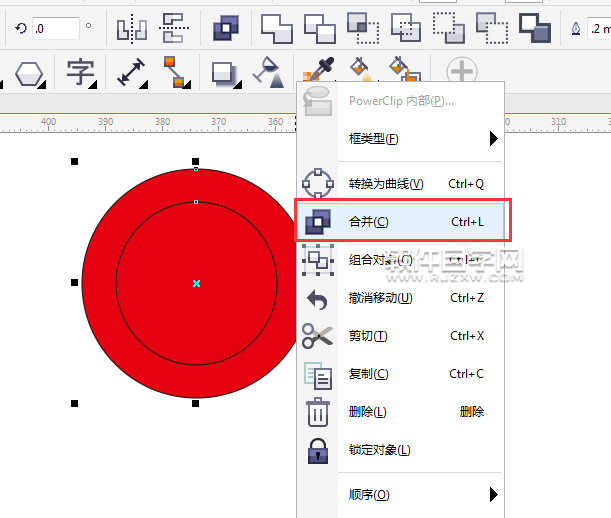Select the Transparency tool
The width and height of the screenshot is (611, 518).
pyautogui.click(x=268, y=72)
